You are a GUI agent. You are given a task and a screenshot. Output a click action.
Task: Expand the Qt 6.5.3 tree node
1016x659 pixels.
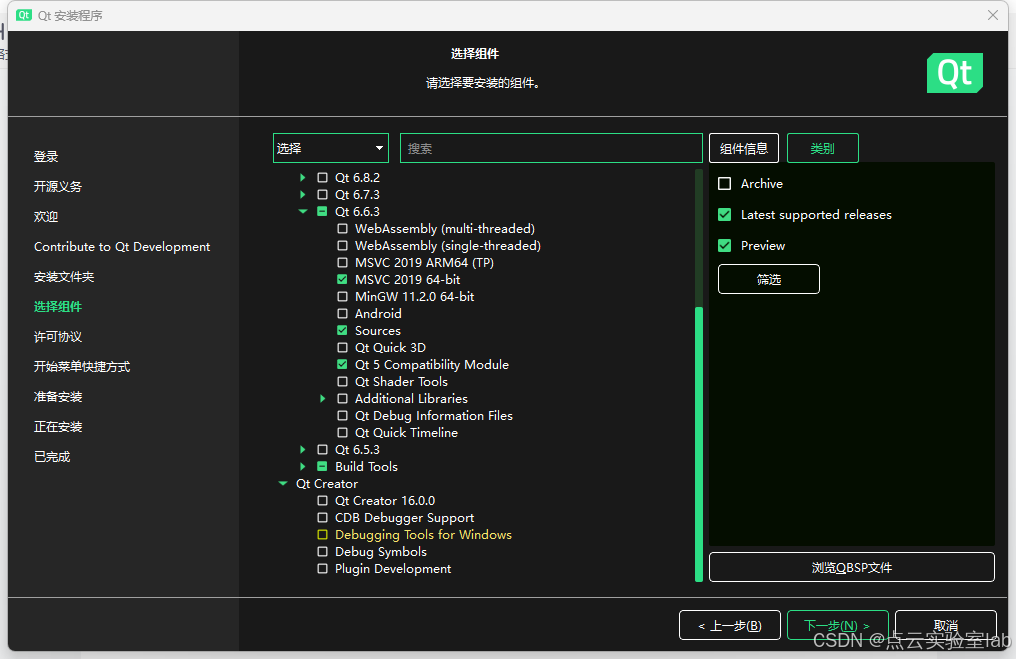[x=303, y=449]
